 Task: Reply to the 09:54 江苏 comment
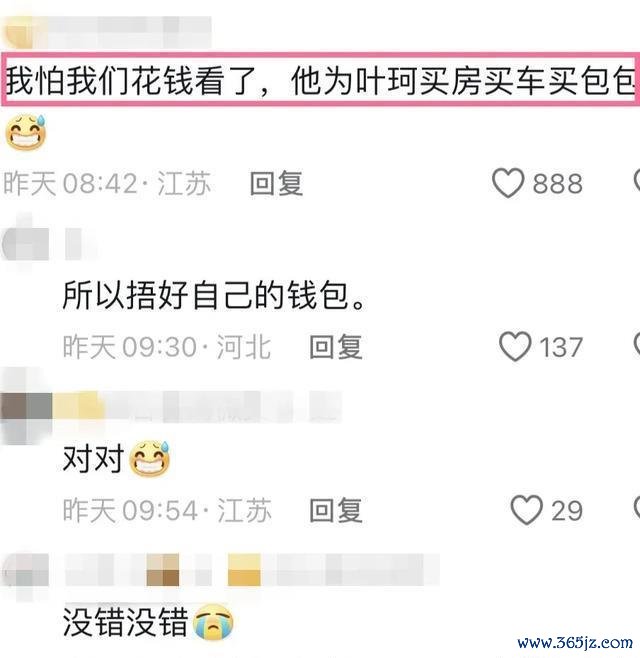336,510
